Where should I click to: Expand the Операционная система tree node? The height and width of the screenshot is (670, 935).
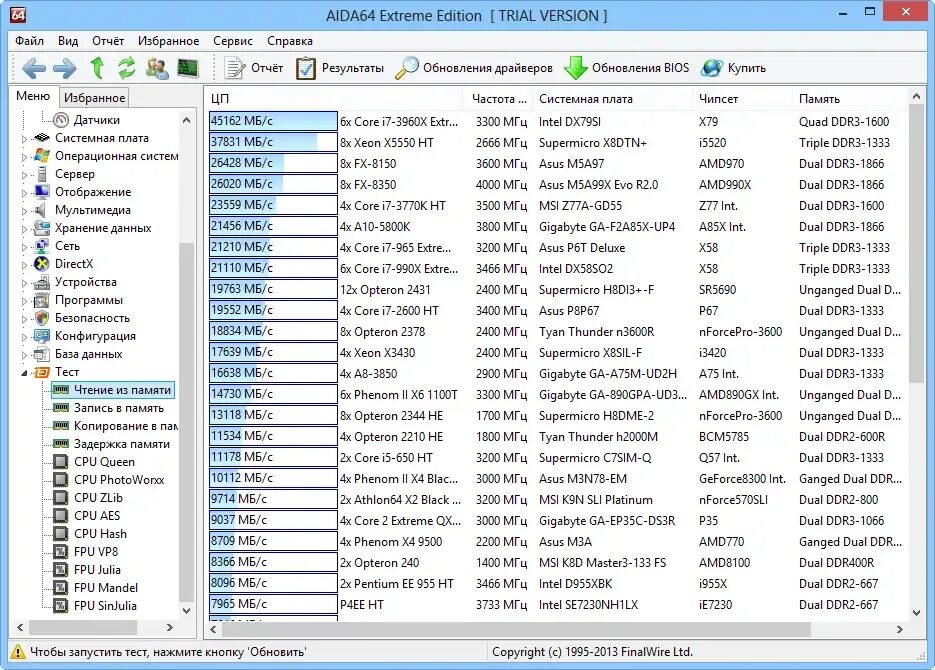pos(24,157)
